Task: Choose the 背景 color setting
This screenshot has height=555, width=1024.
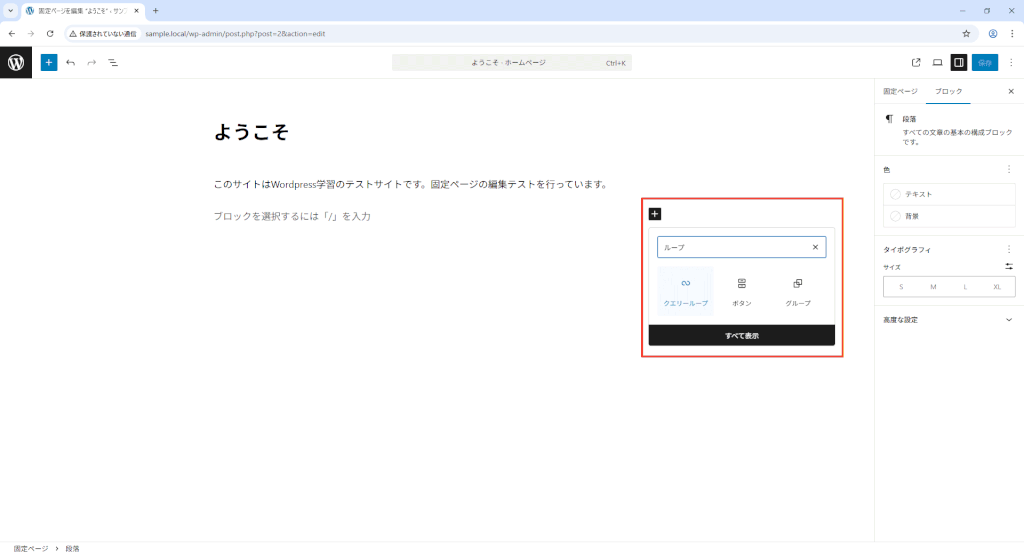Action: coord(950,216)
